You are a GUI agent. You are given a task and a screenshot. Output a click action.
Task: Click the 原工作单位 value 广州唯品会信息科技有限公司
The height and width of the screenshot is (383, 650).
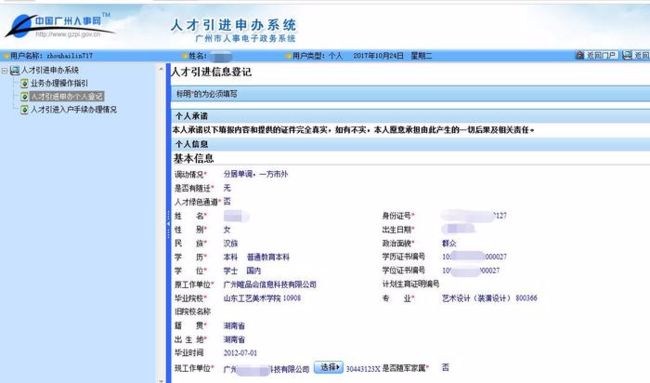270,284
